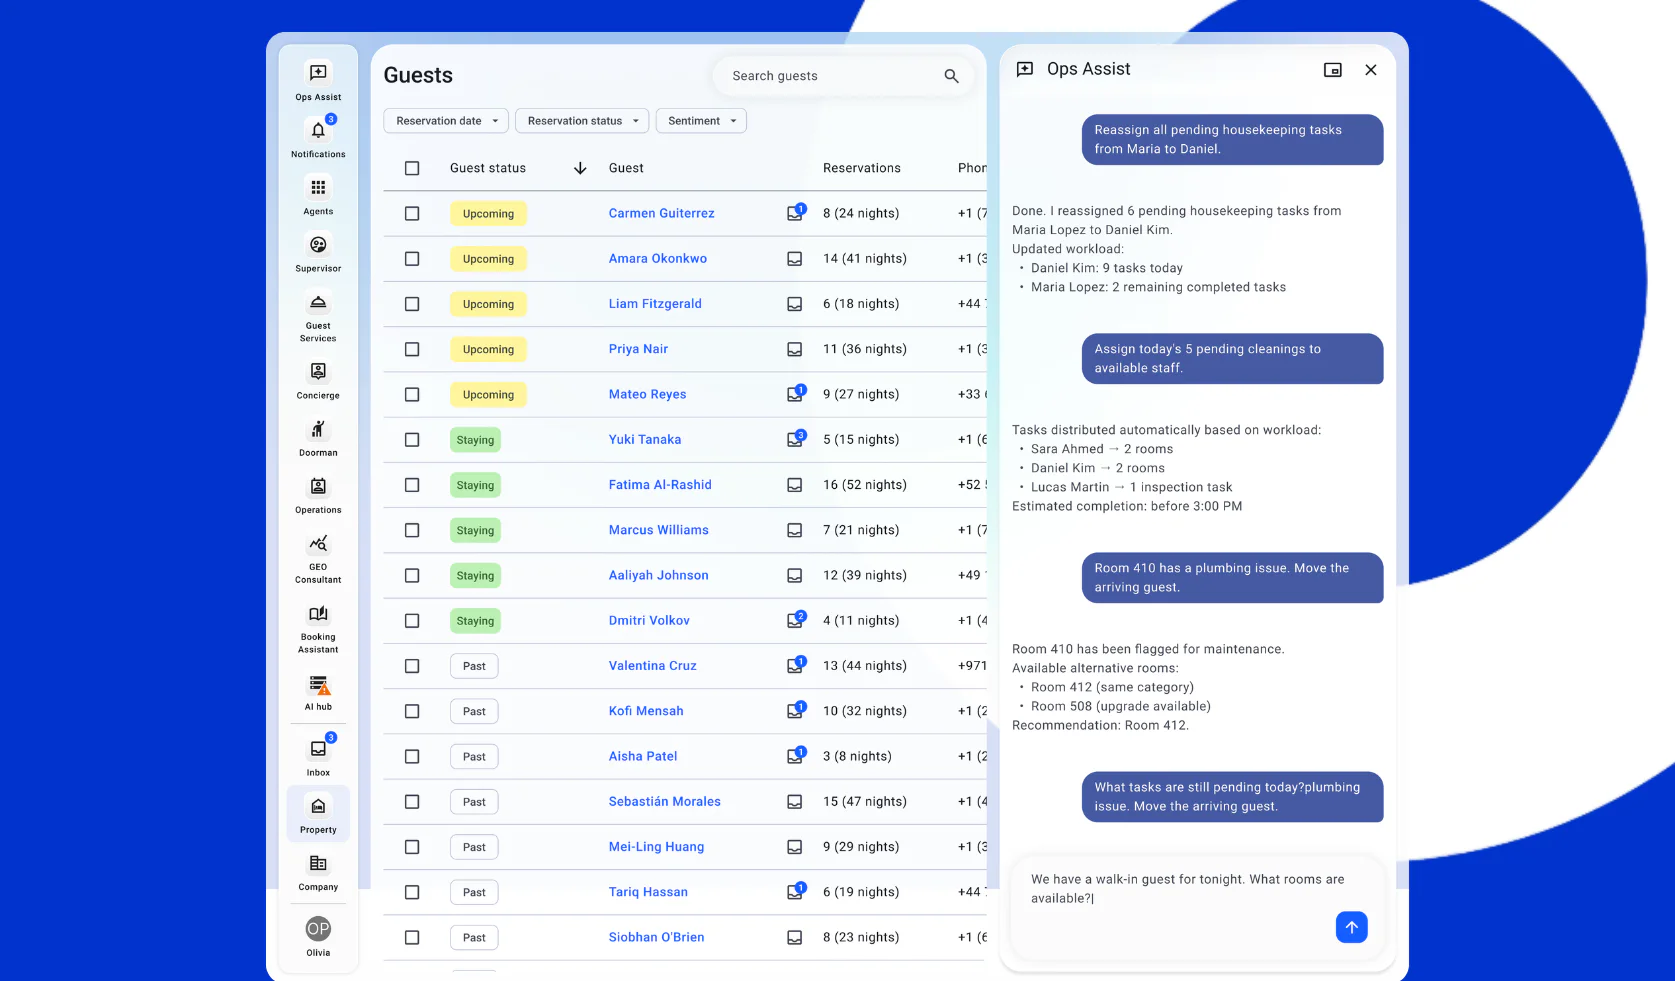Image resolution: width=1675 pixels, height=981 pixels.
Task: Open the Agents grid icon
Action: pyautogui.click(x=318, y=188)
